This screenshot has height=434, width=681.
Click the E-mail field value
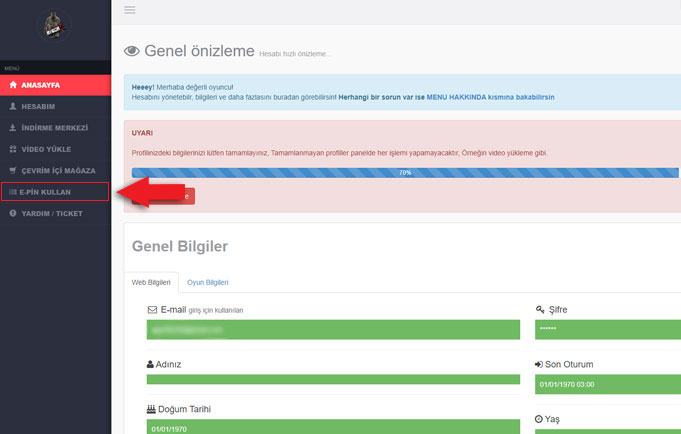333,329
